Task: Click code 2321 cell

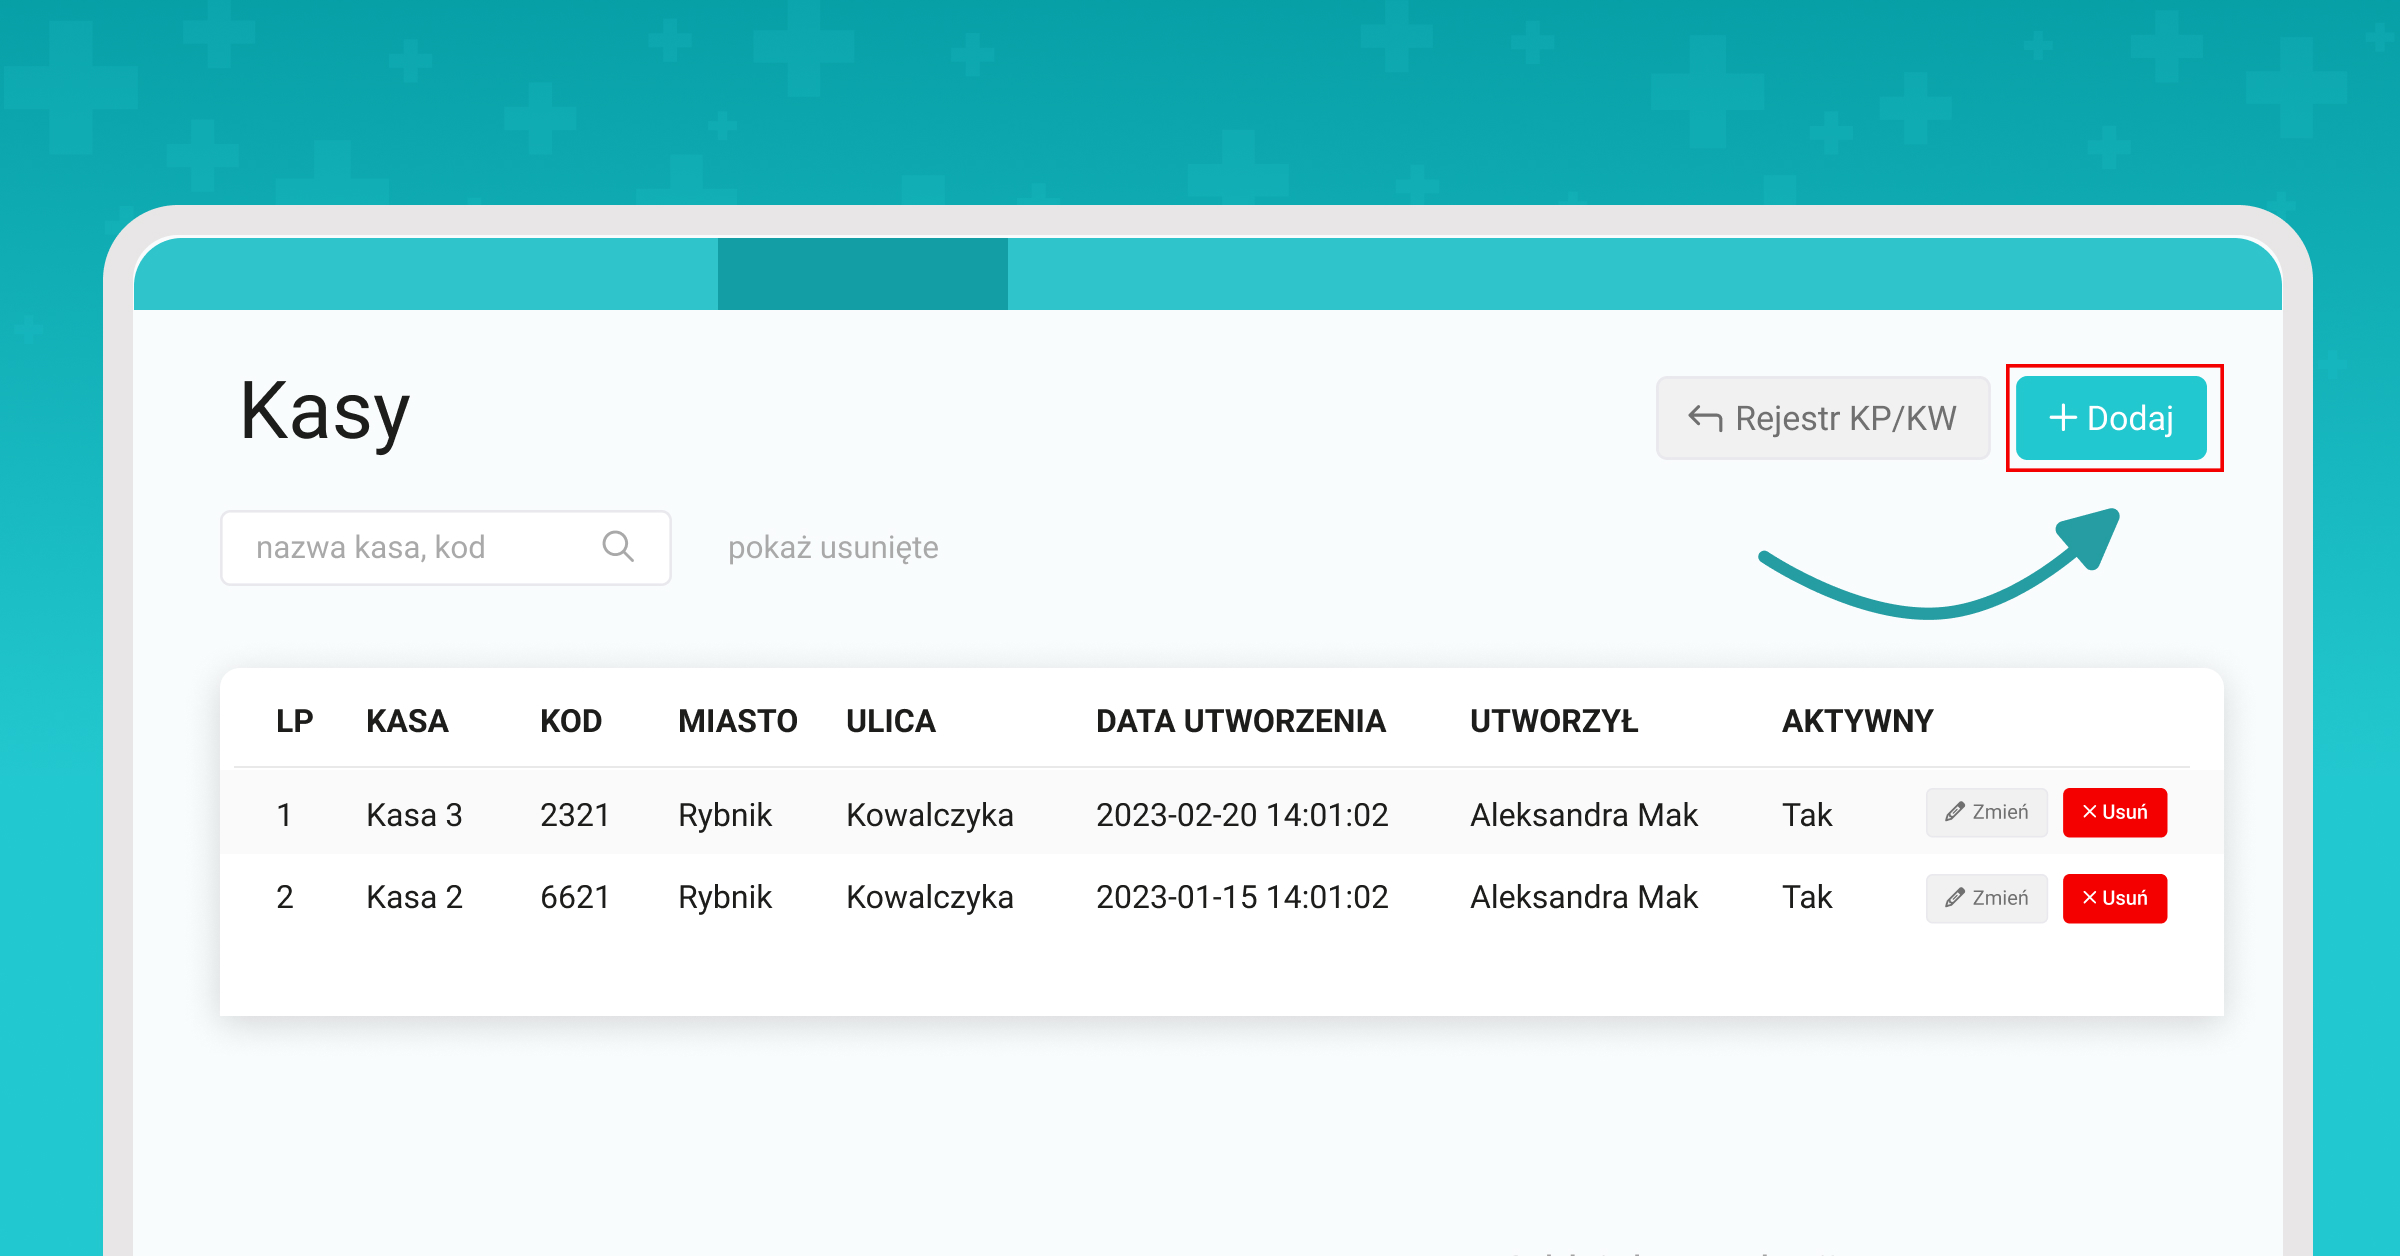Action: pyautogui.click(x=575, y=815)
